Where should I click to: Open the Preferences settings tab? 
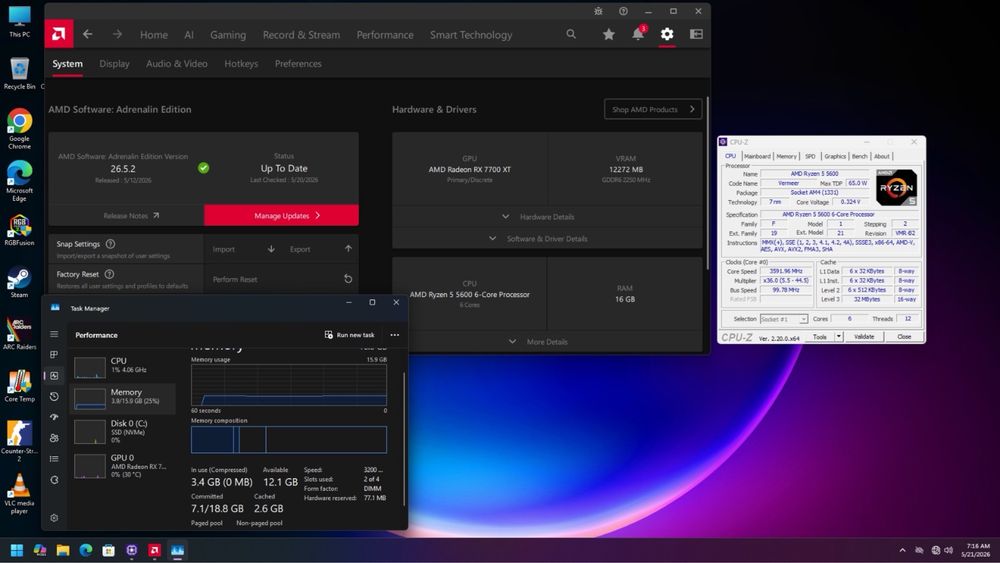[x=298, y=64]
